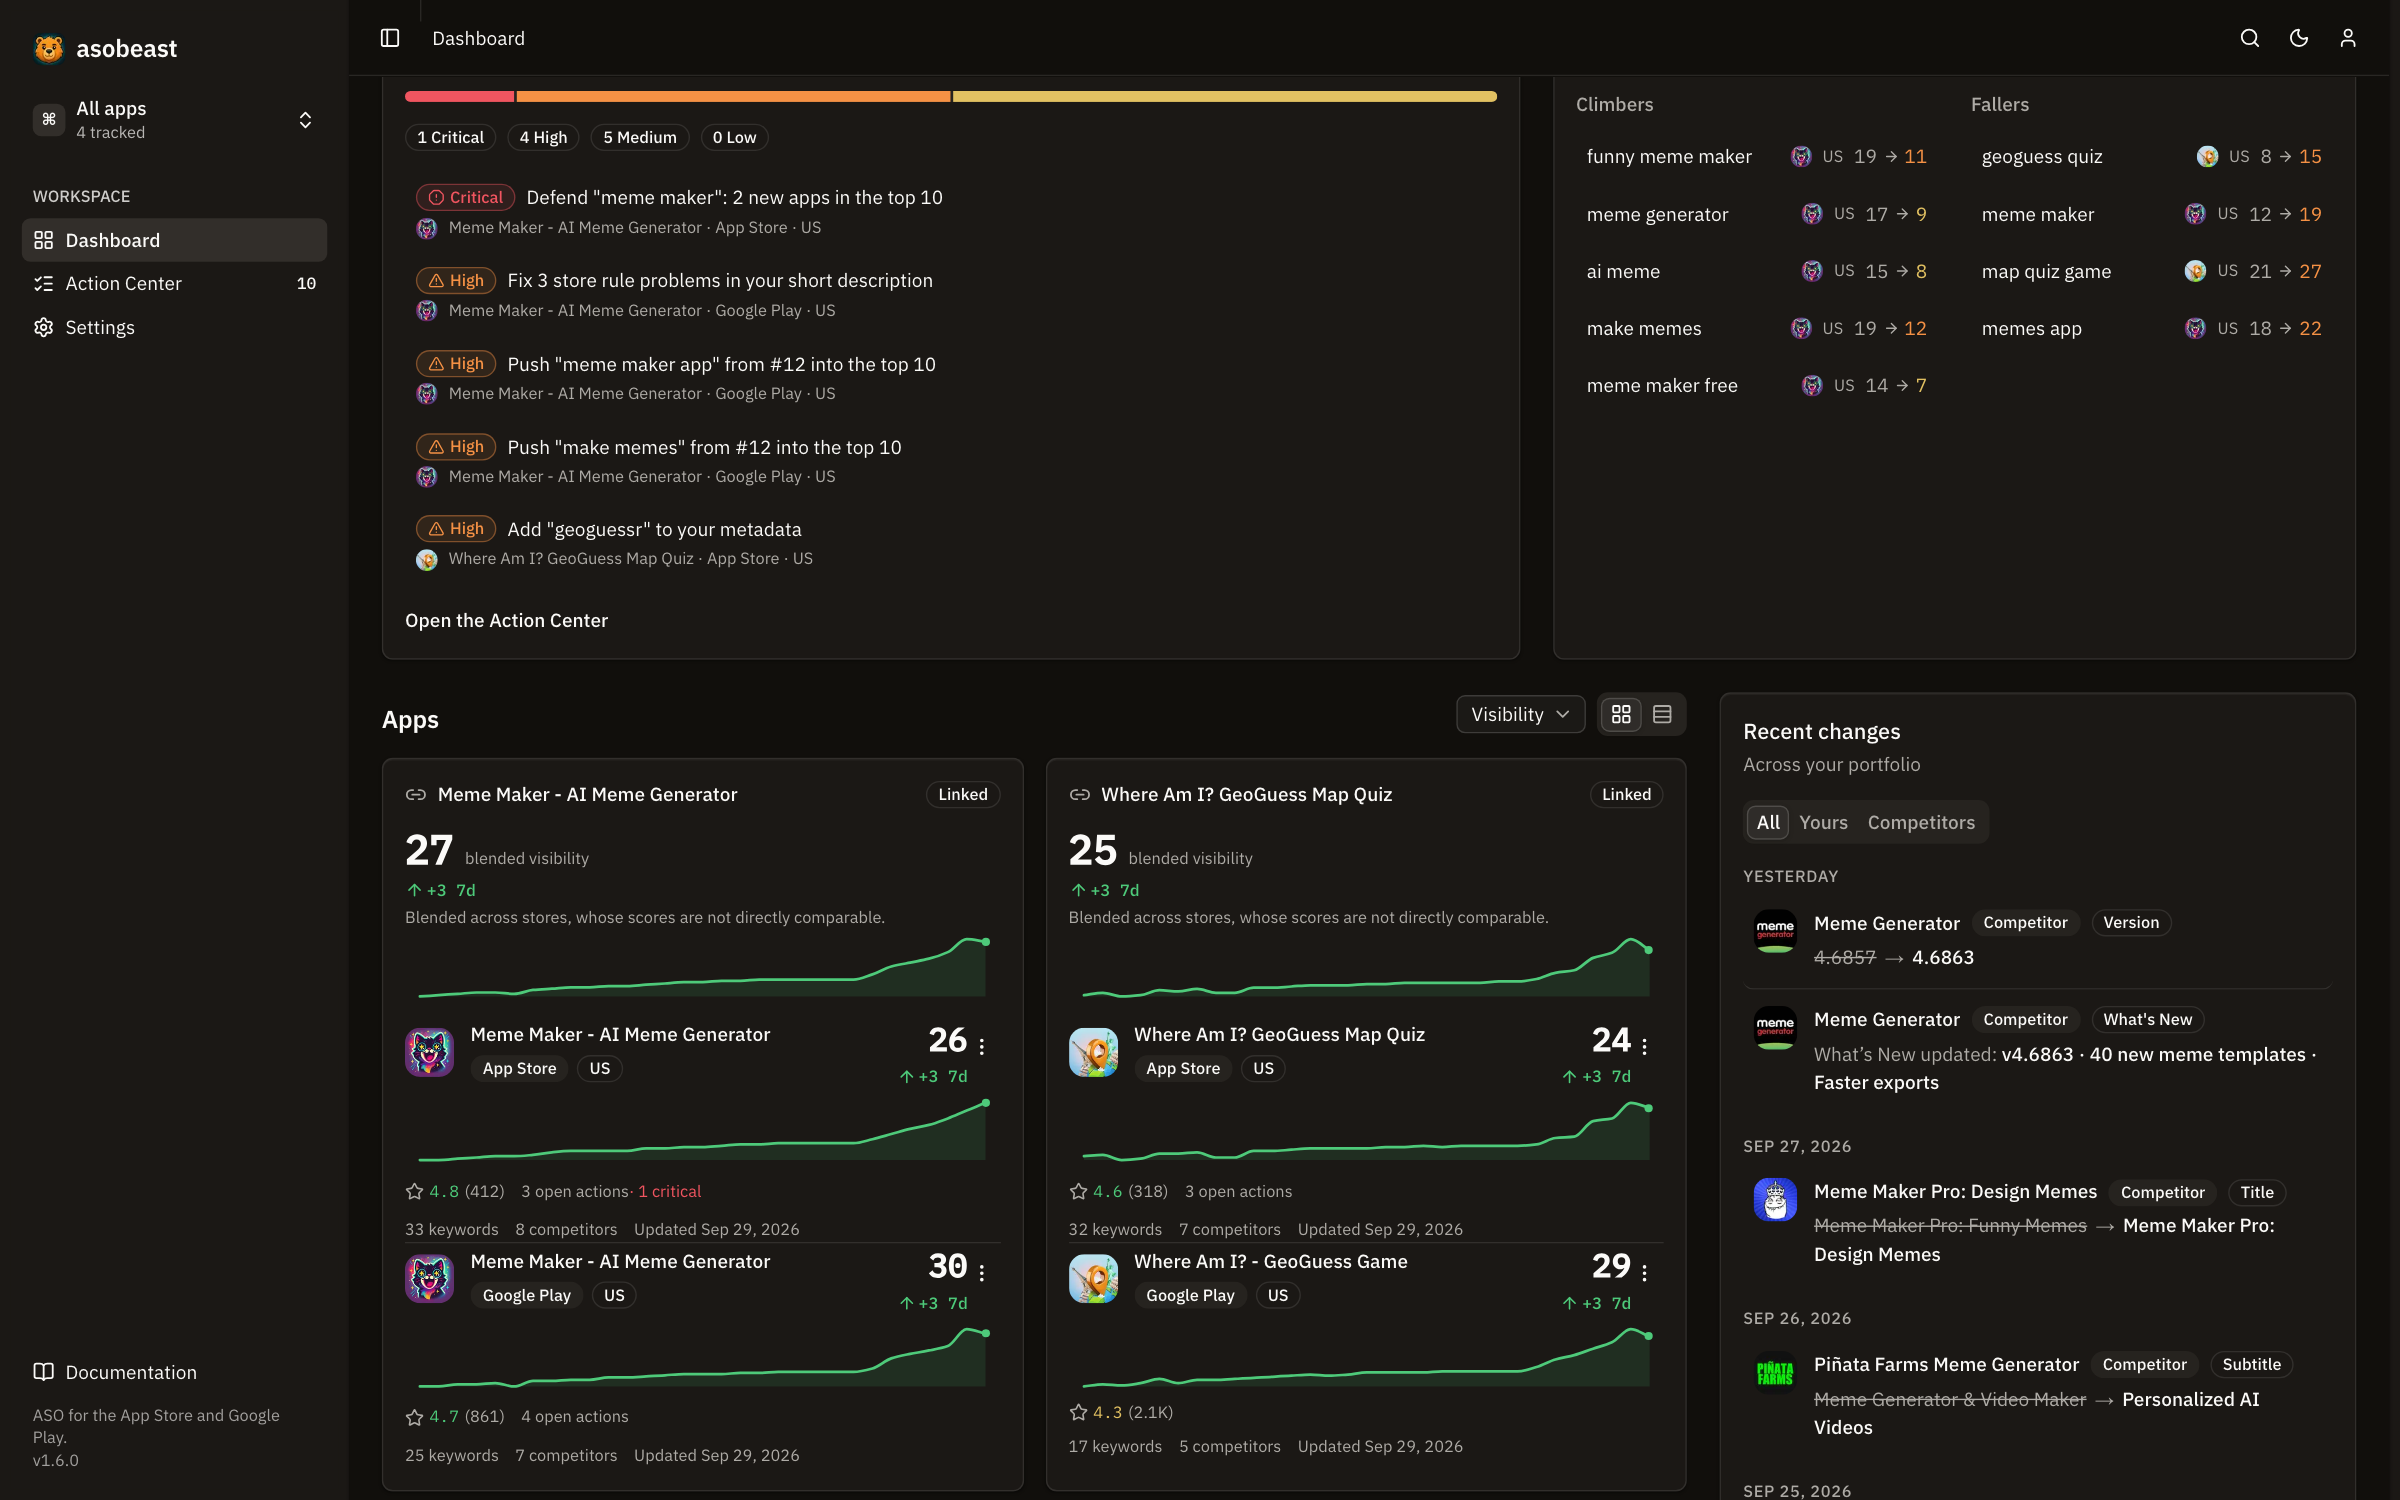Click the yellow medium segment of priority bar
Image resolution: width=2400 pixels, height=1500 pixels.
pyautogui.click(x=1224, y=97)
